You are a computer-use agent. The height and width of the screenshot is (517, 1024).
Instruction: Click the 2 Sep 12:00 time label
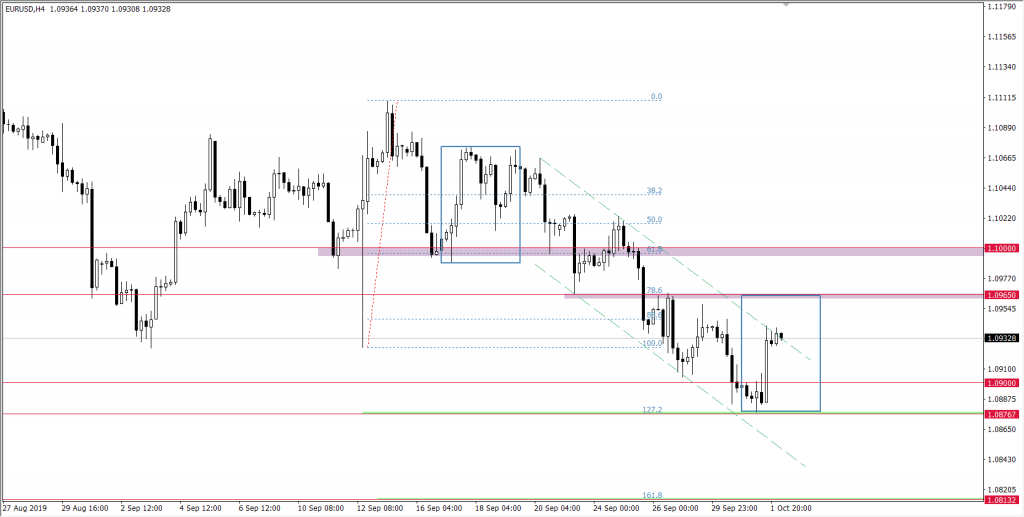(143, 508)
